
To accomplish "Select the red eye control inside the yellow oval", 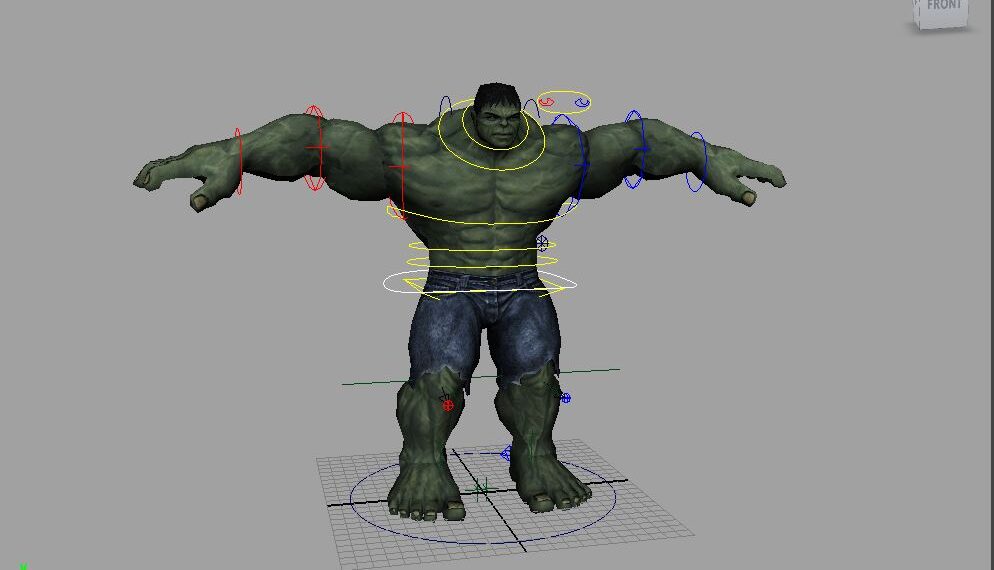I will click(x=546, y=101).
